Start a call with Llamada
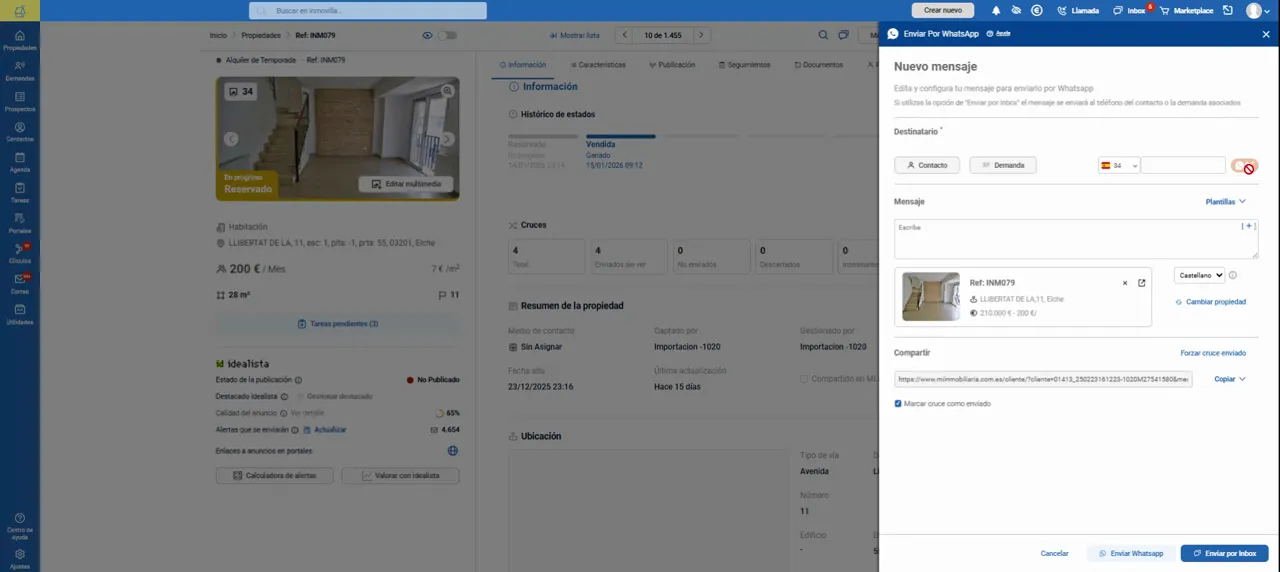 pos(1078,10)
